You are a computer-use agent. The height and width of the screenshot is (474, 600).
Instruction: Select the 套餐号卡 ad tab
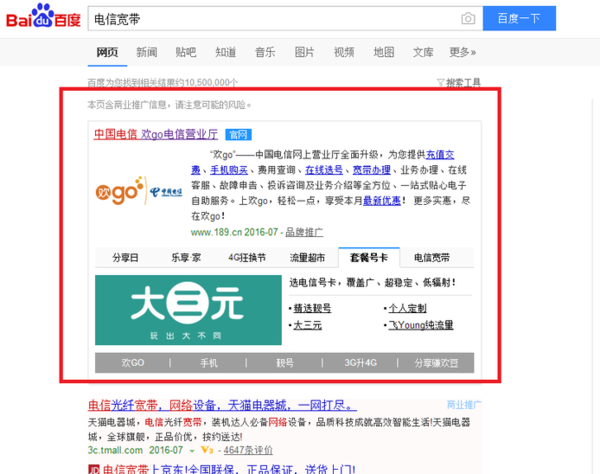click(x=369, y=258)
